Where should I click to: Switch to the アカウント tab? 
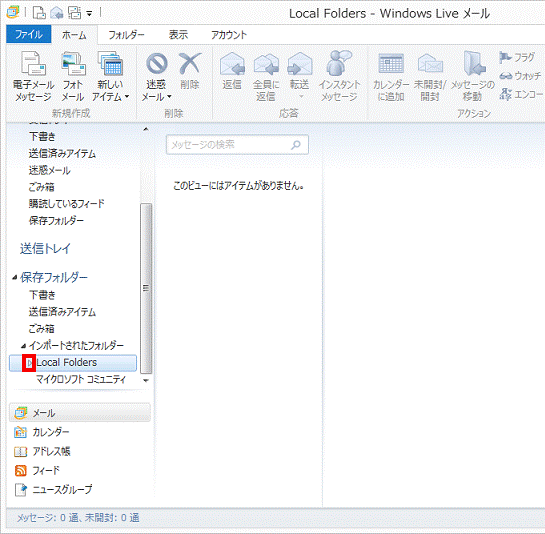[x=229, y=35]
